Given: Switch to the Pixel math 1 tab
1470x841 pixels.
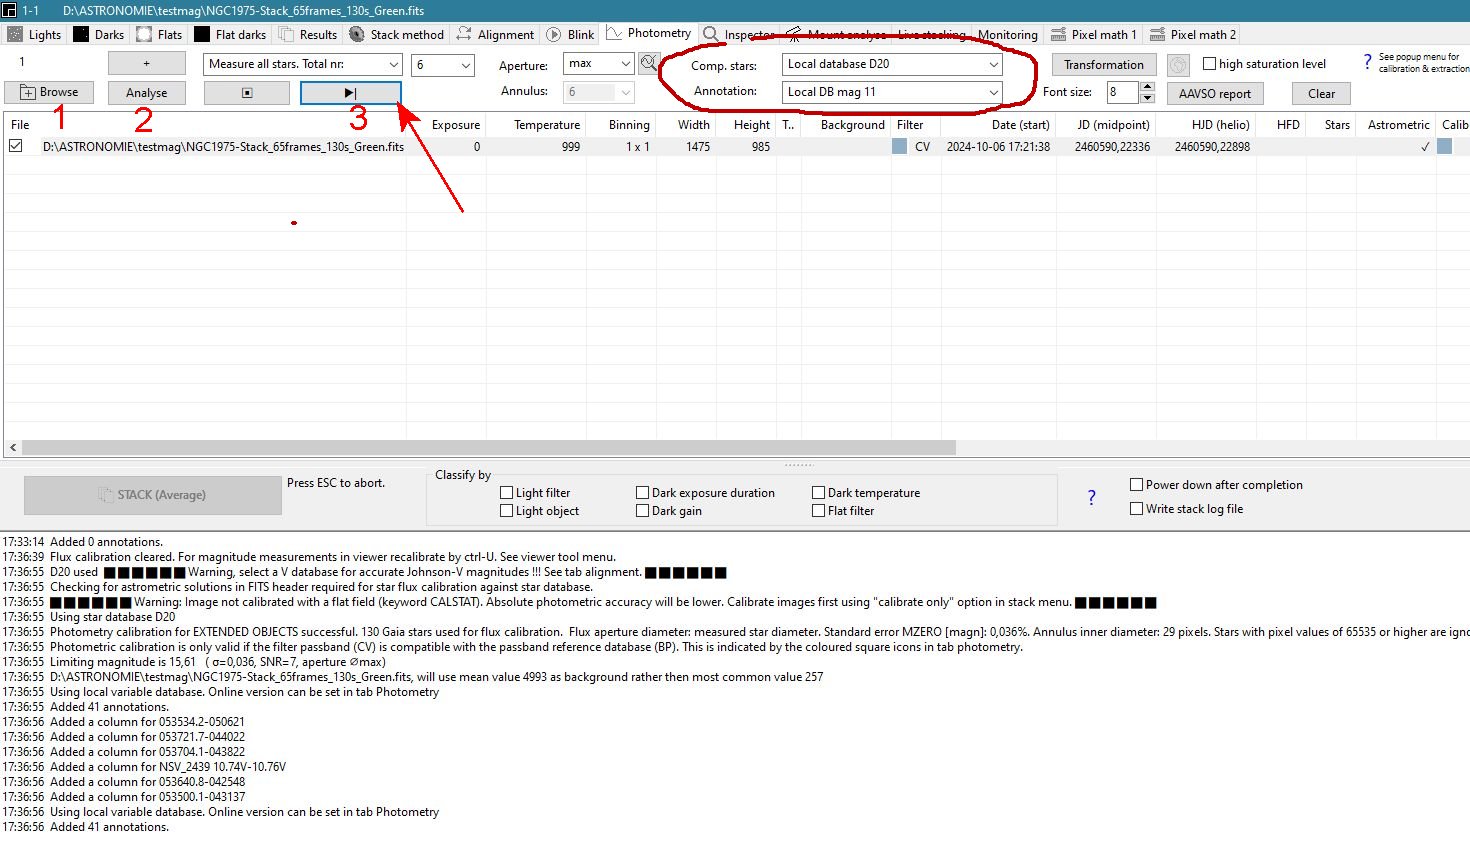Looking at the screenshot, I should tap(1093, 34).
